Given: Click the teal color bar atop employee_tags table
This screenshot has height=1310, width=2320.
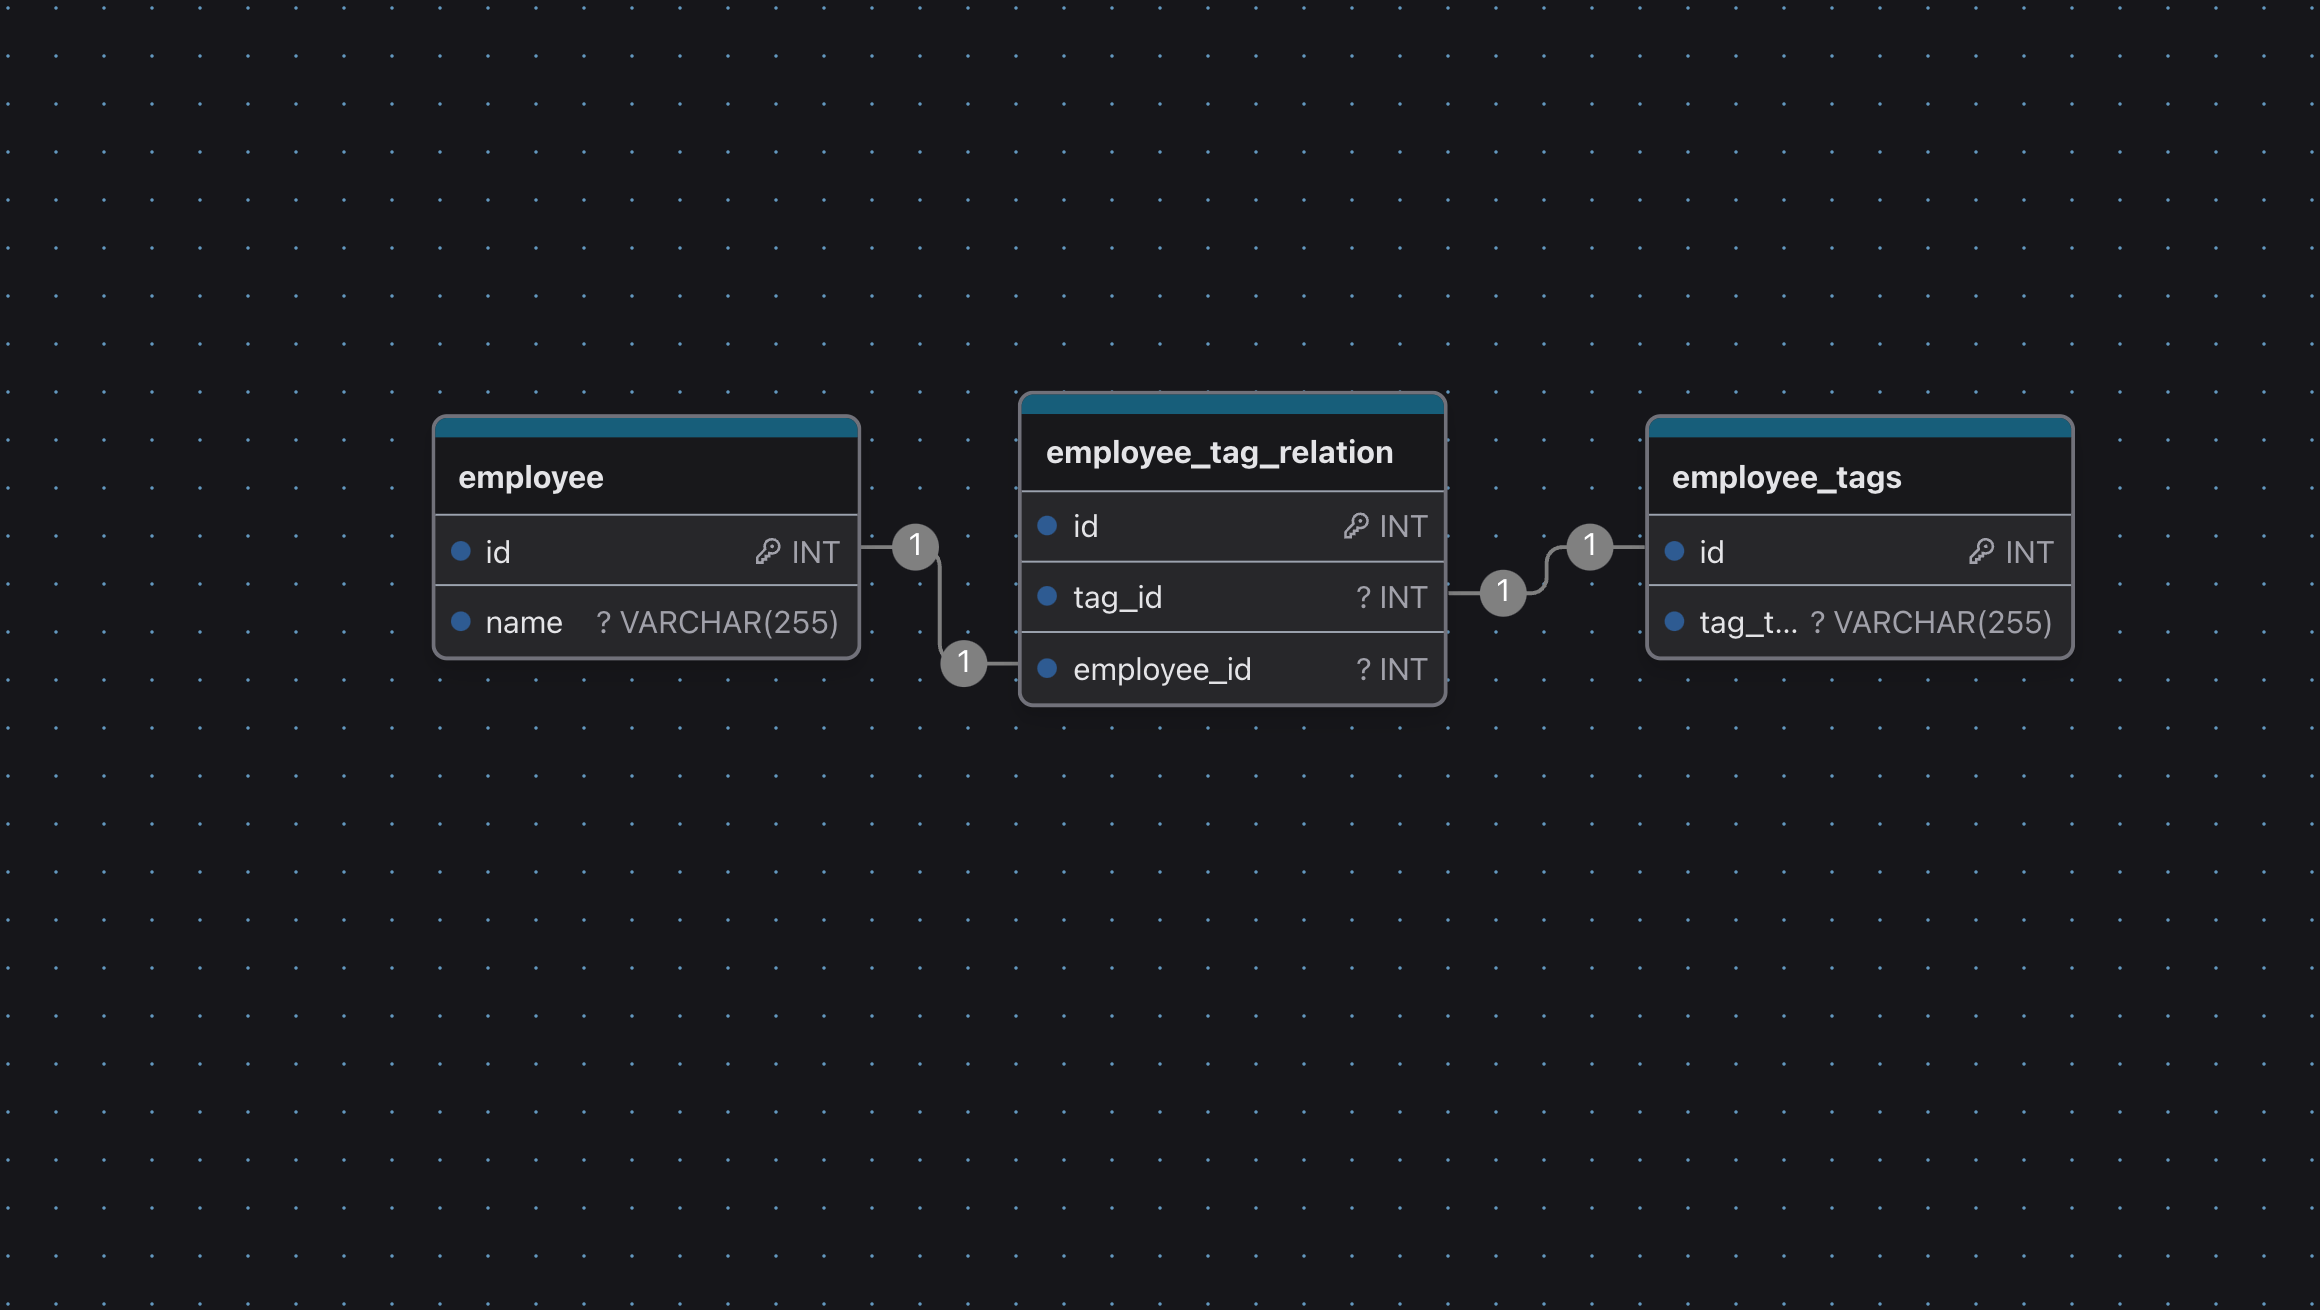Looking at the screenshot, I should [x=1859, y=428].
